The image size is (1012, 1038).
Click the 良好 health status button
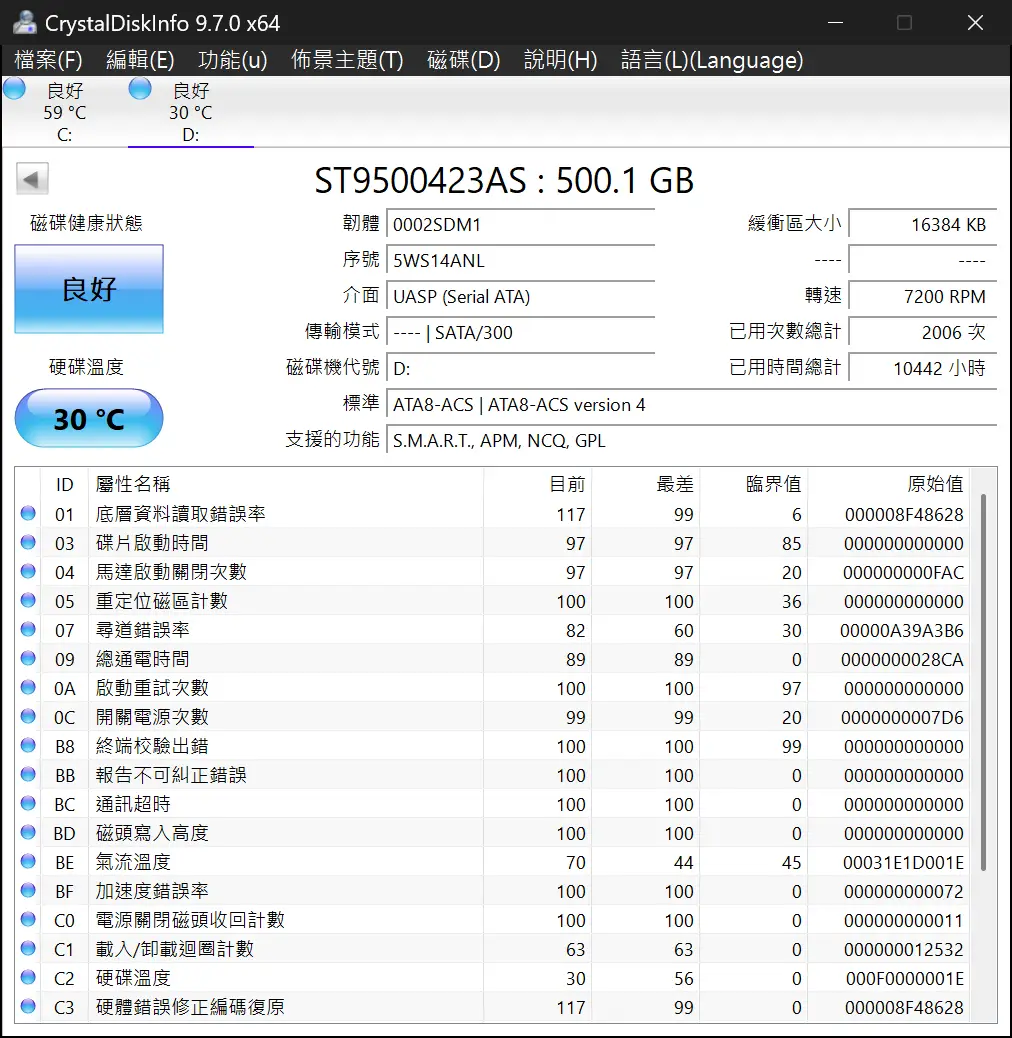click(89, 289)
